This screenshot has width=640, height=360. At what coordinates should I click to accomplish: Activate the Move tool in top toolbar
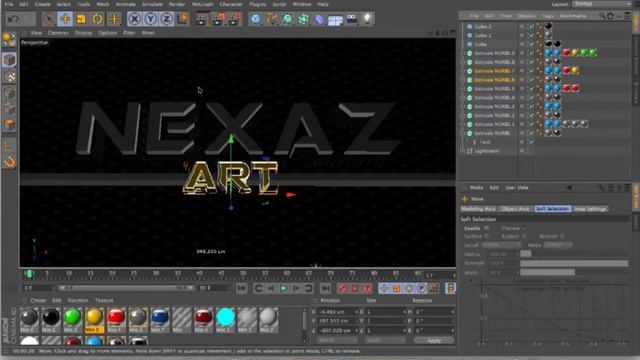[x=65, y=19]
